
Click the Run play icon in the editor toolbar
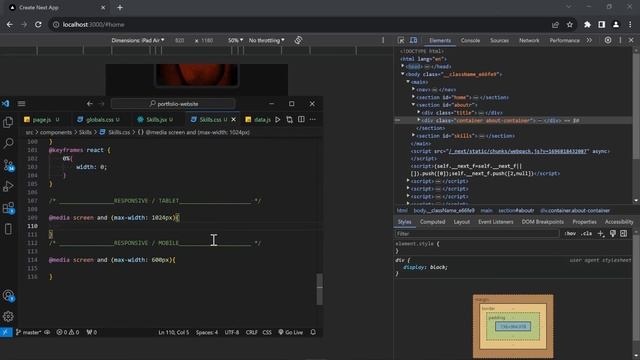pyautogui.click(x=278, y=120)
